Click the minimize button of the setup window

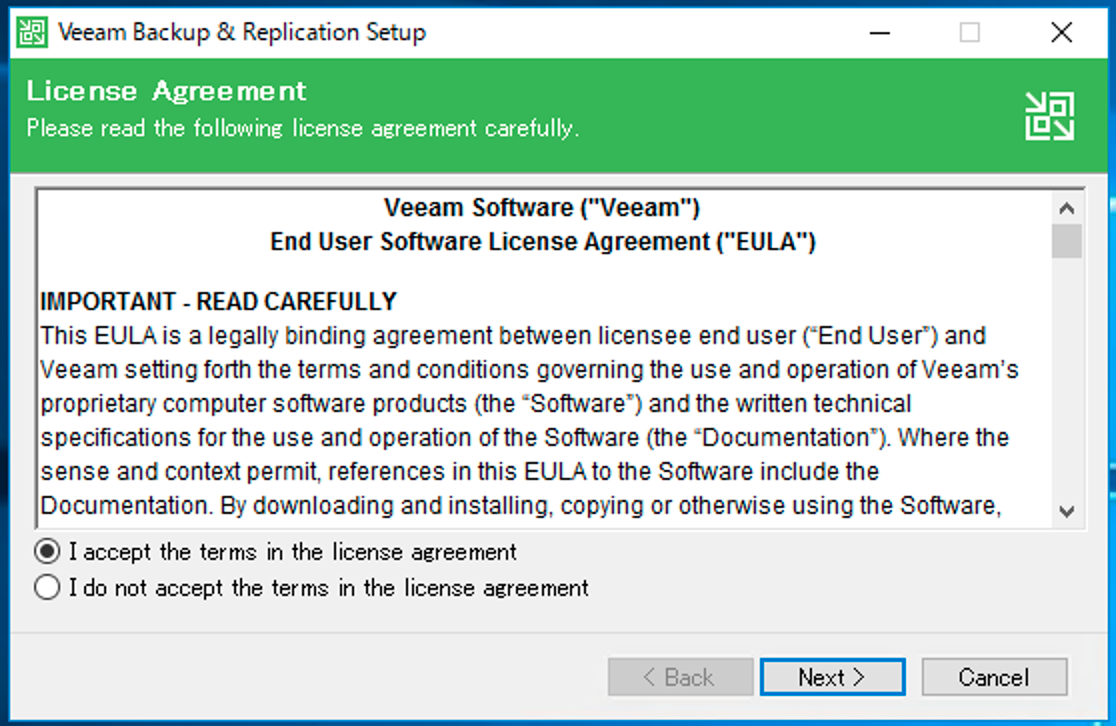tap(878, 32)
